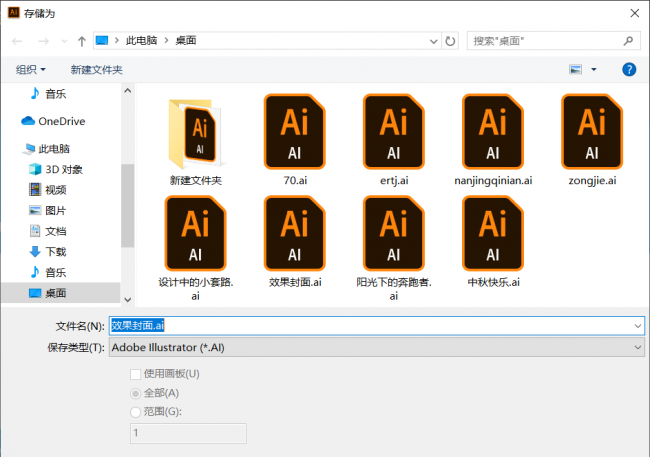Viewport: 650px width, 457px height.
Task: Open 3D 对象 in the sidebar
Action: pyautogui.click(x=56, y=169)
